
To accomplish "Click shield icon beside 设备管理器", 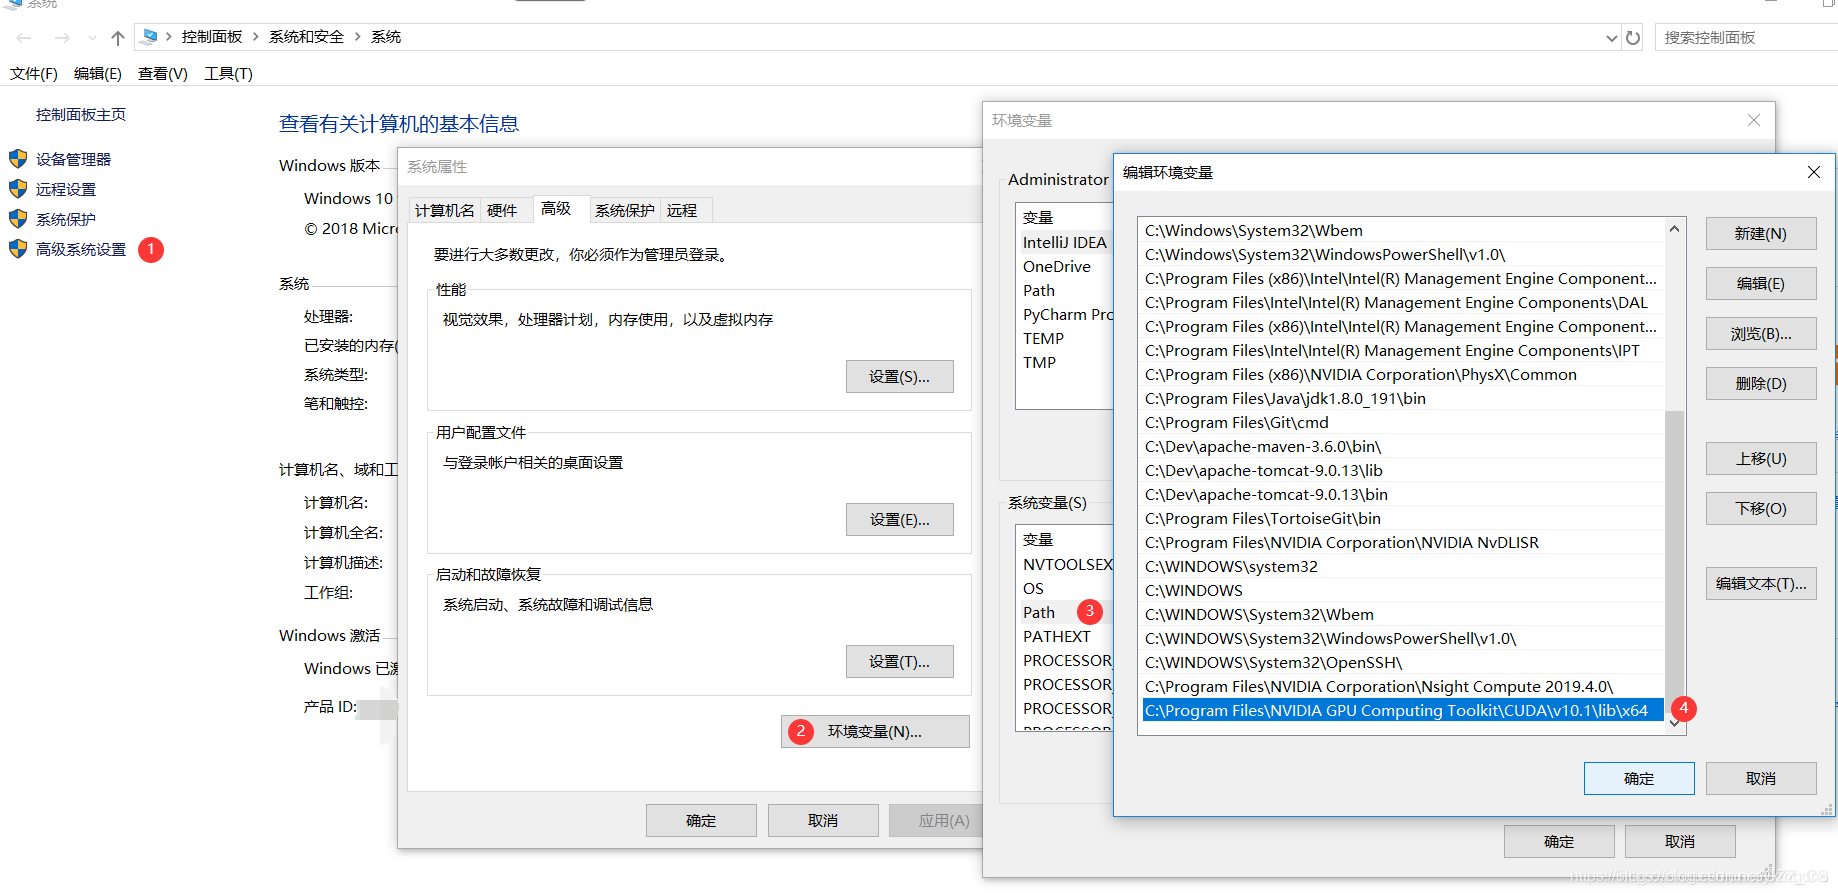I will point(18,159).
